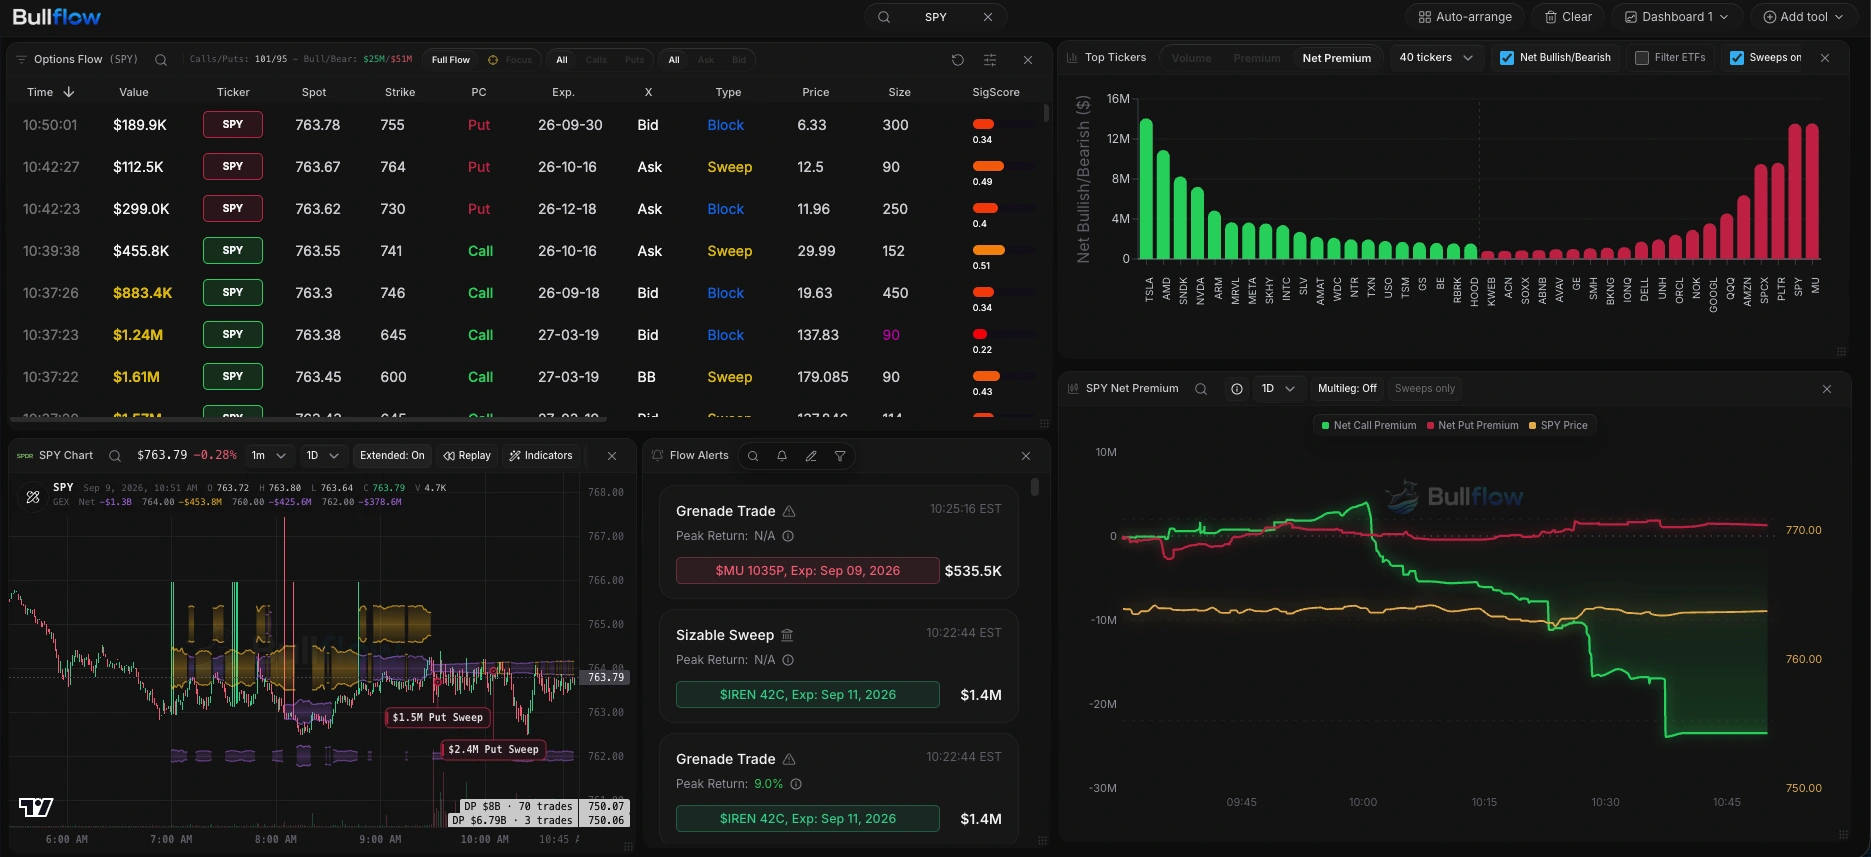Image resolution: width=1871 pixels, height=857 pixels.
Task: Click the SigScore bar for the 10:50:01 row
Action: (1003, 124)
